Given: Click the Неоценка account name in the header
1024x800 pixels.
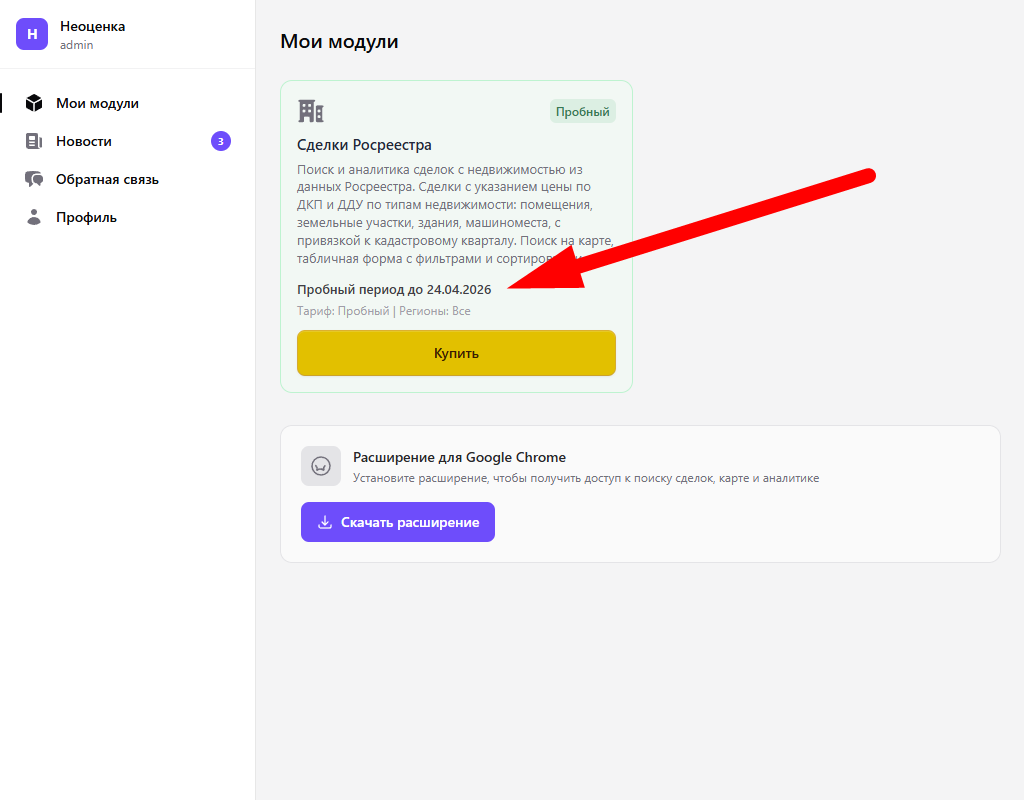Looking at the screenshot, I should [x=93, y=26].
